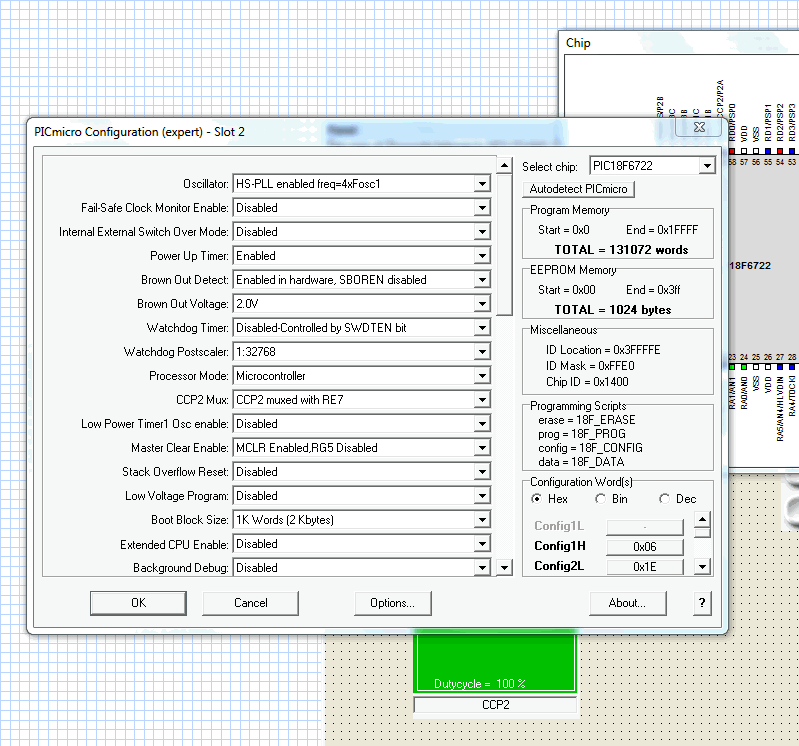Viewport: 799px width, 746px height.
Task: Click red pin 58 on Chip window
Action: [732, 151]
